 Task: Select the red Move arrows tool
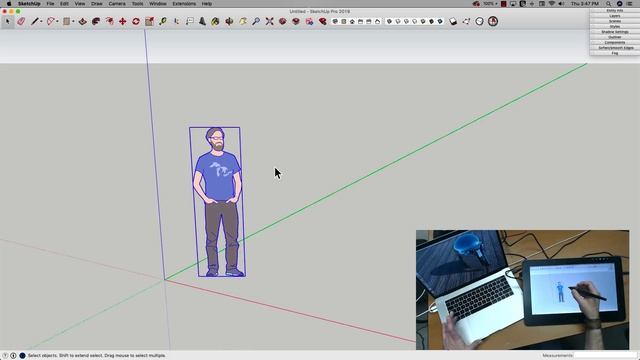tap(122, 21)
